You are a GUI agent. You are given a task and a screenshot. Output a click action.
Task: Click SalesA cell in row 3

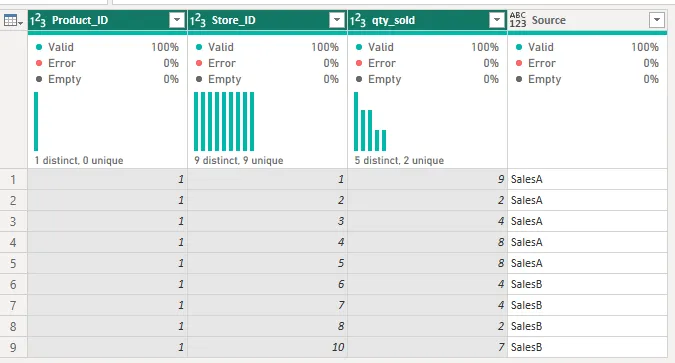point(588,221)
